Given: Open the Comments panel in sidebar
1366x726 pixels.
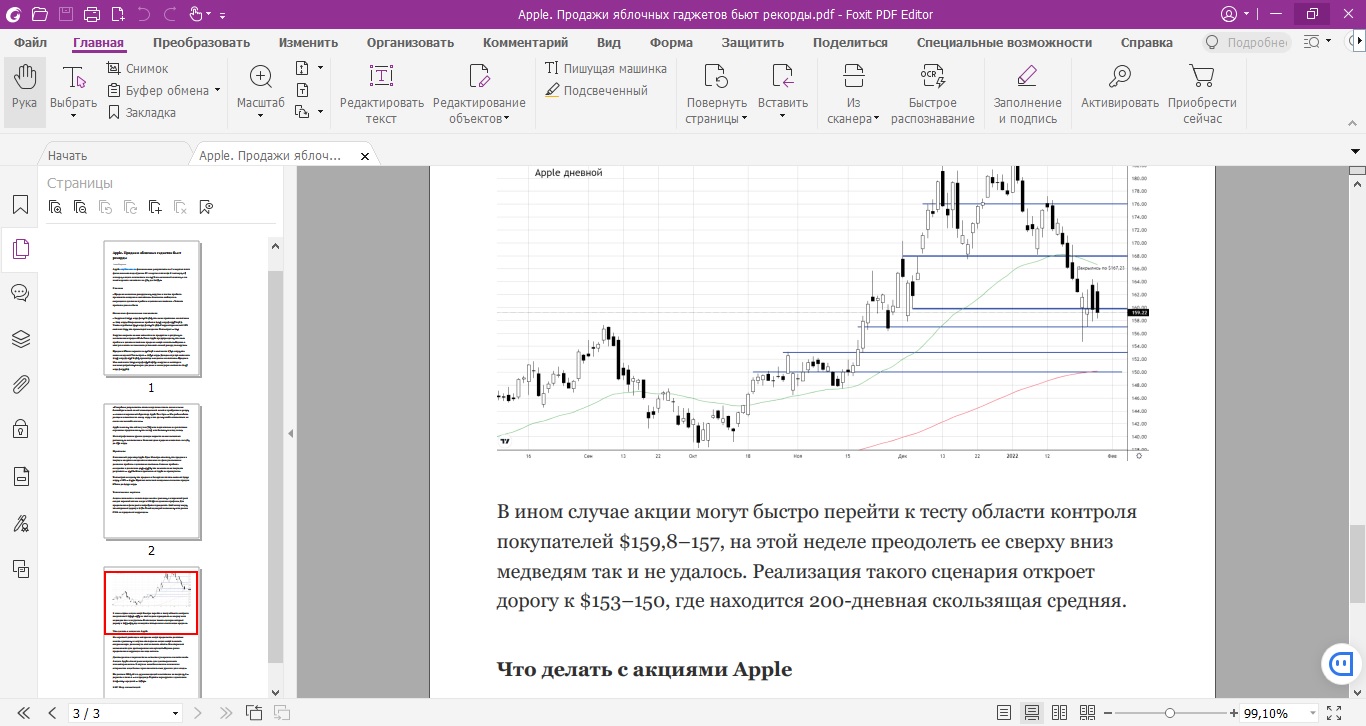Looking at the screenshot, I should [x=20, y=293].
